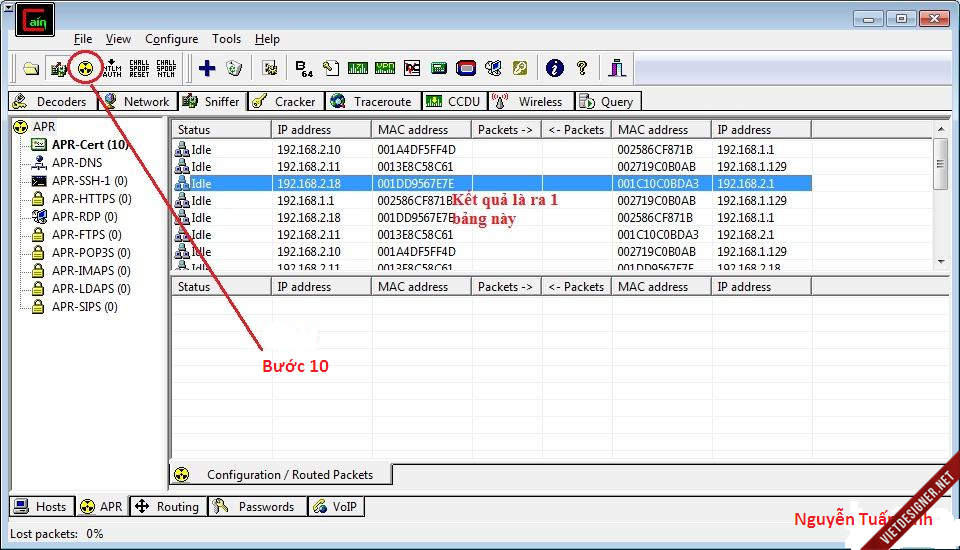Screen dimensions: 960x550
Task: Switch to the Decoders tab
Action: pos(53,102)
